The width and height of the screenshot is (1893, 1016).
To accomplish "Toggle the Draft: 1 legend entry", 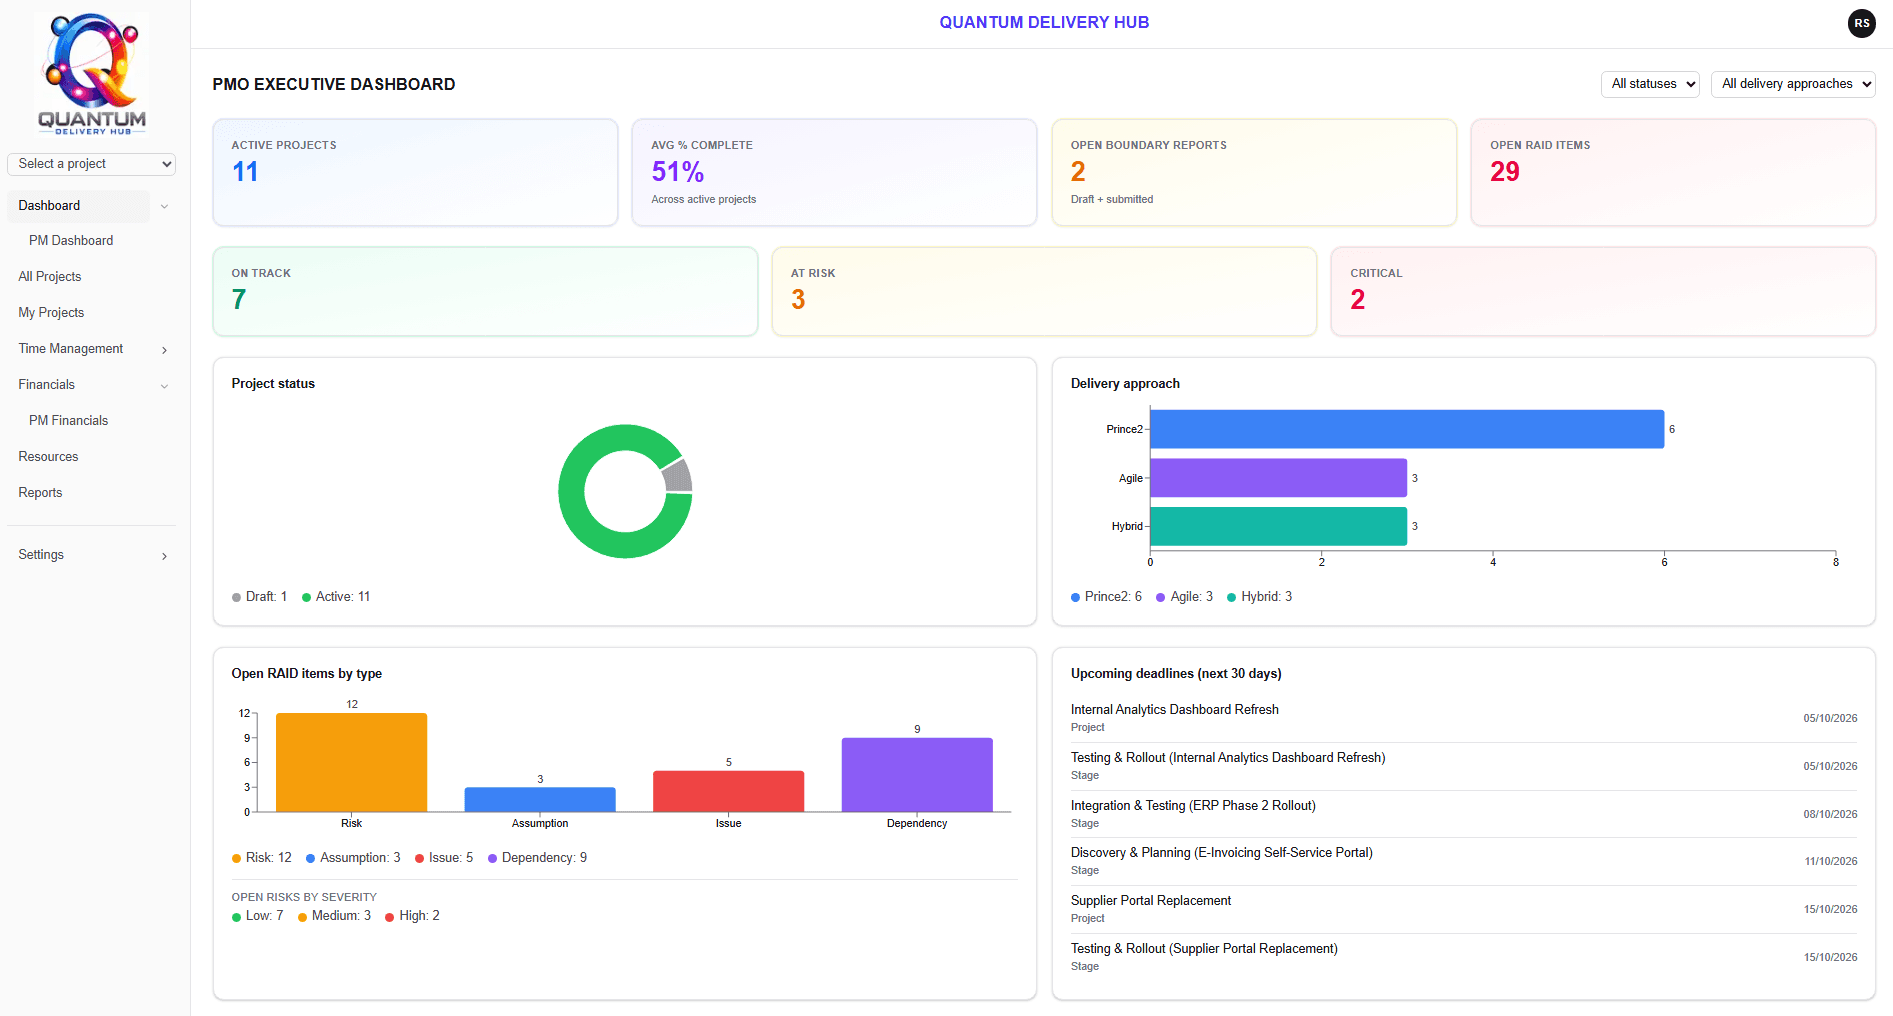I will [x=260, y=597].
